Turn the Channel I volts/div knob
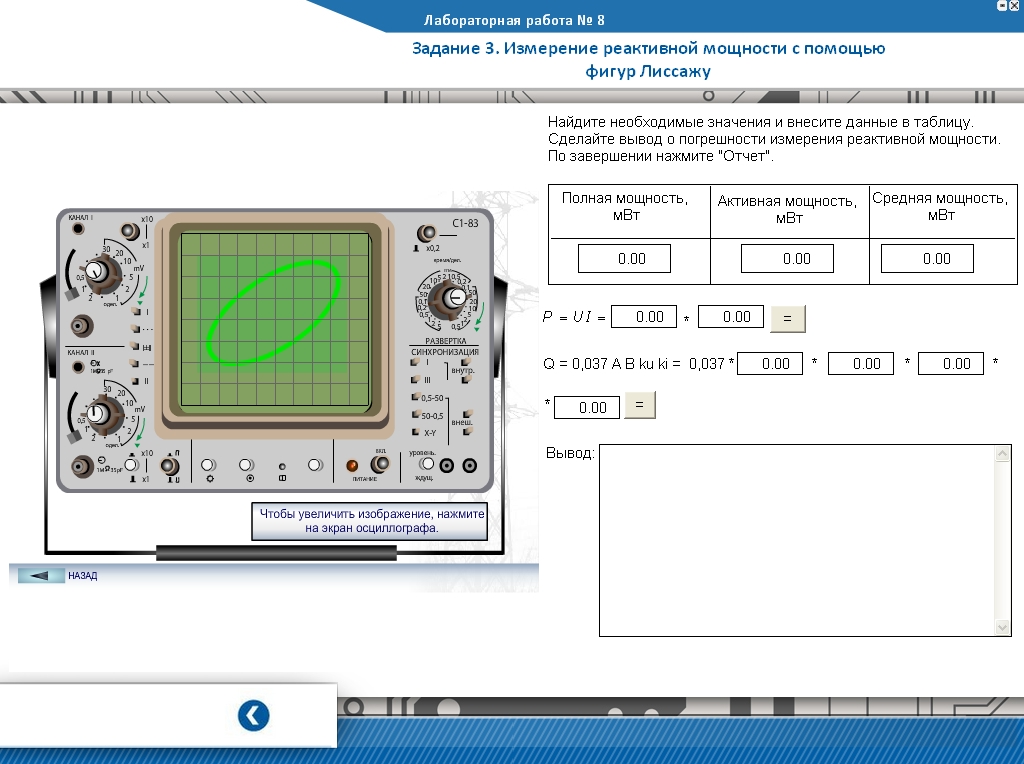 tap(95, 270)
